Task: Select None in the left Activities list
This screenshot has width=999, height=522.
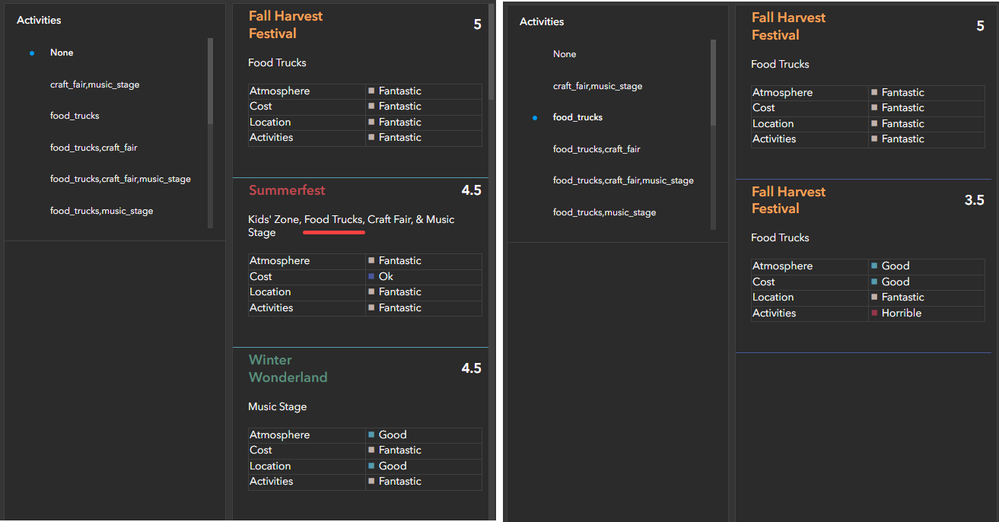Action: (61, 53)
